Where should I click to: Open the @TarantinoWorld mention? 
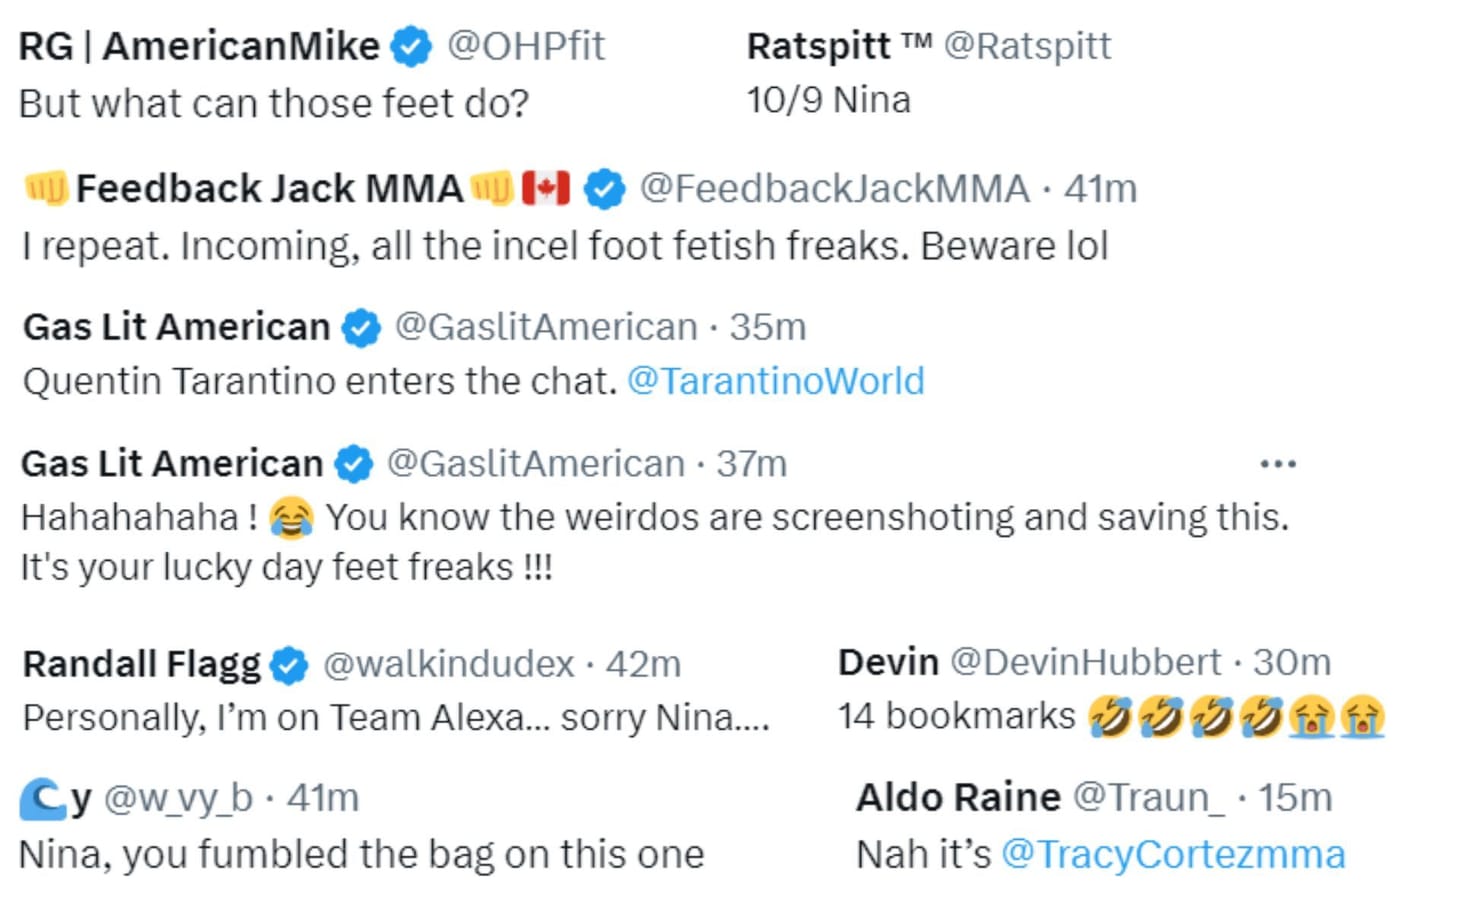[775, 382]
